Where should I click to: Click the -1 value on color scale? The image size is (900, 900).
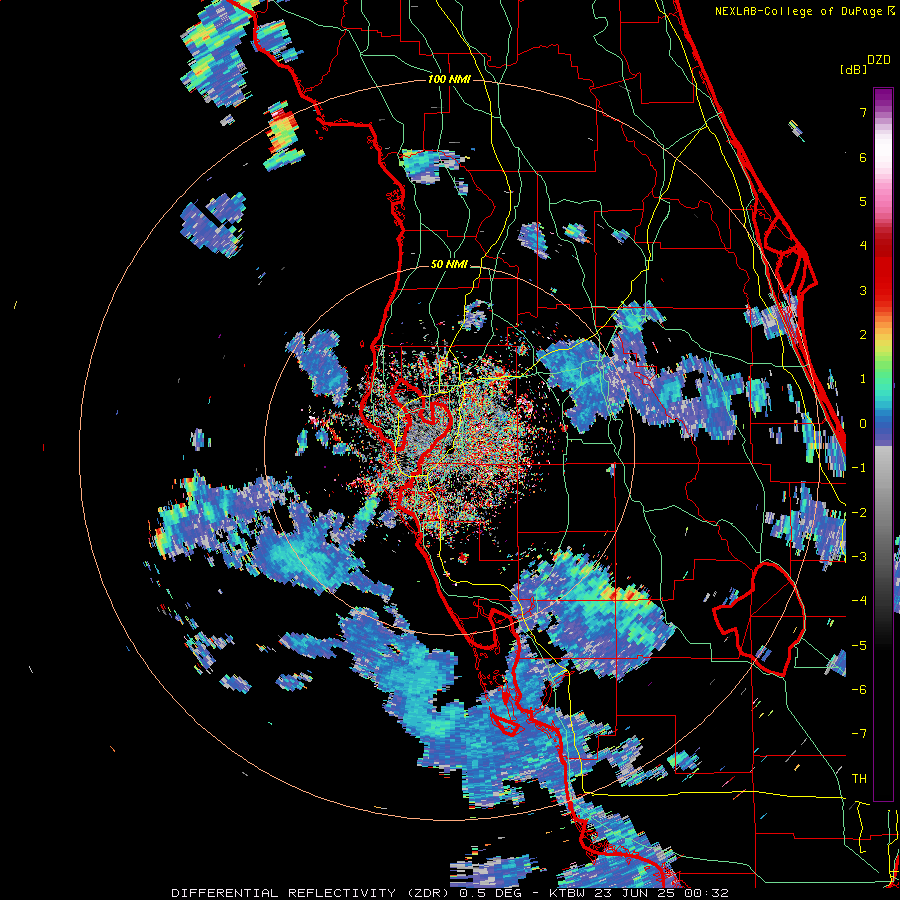(859, 468)
